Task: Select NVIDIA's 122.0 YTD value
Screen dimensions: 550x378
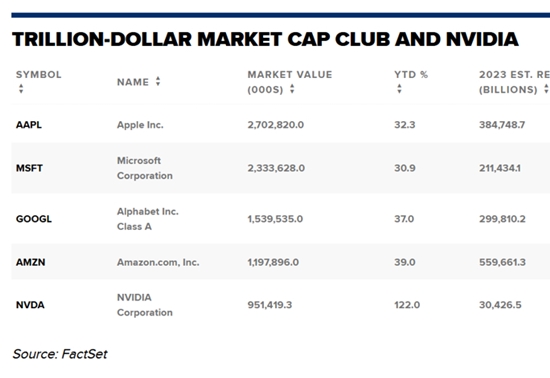Action: (407, 305)
